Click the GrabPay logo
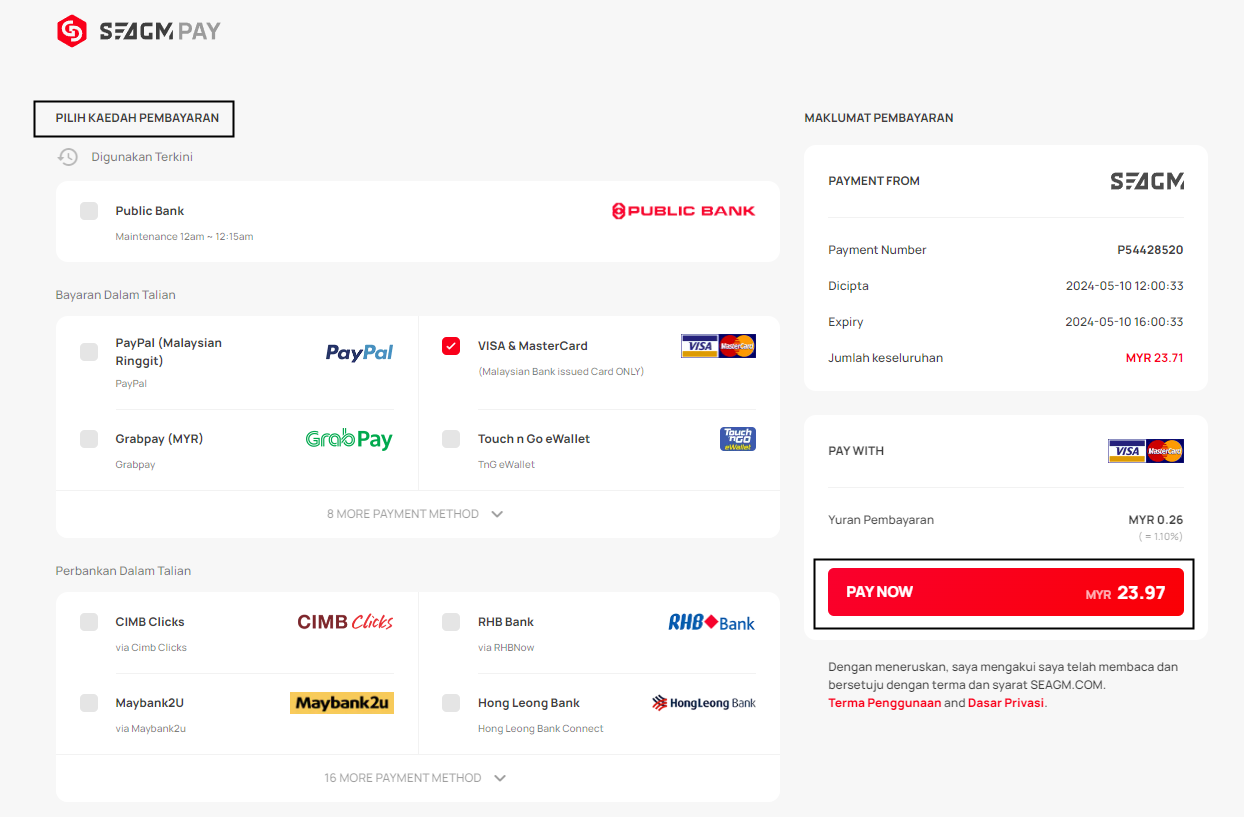 tap(349, 439)
